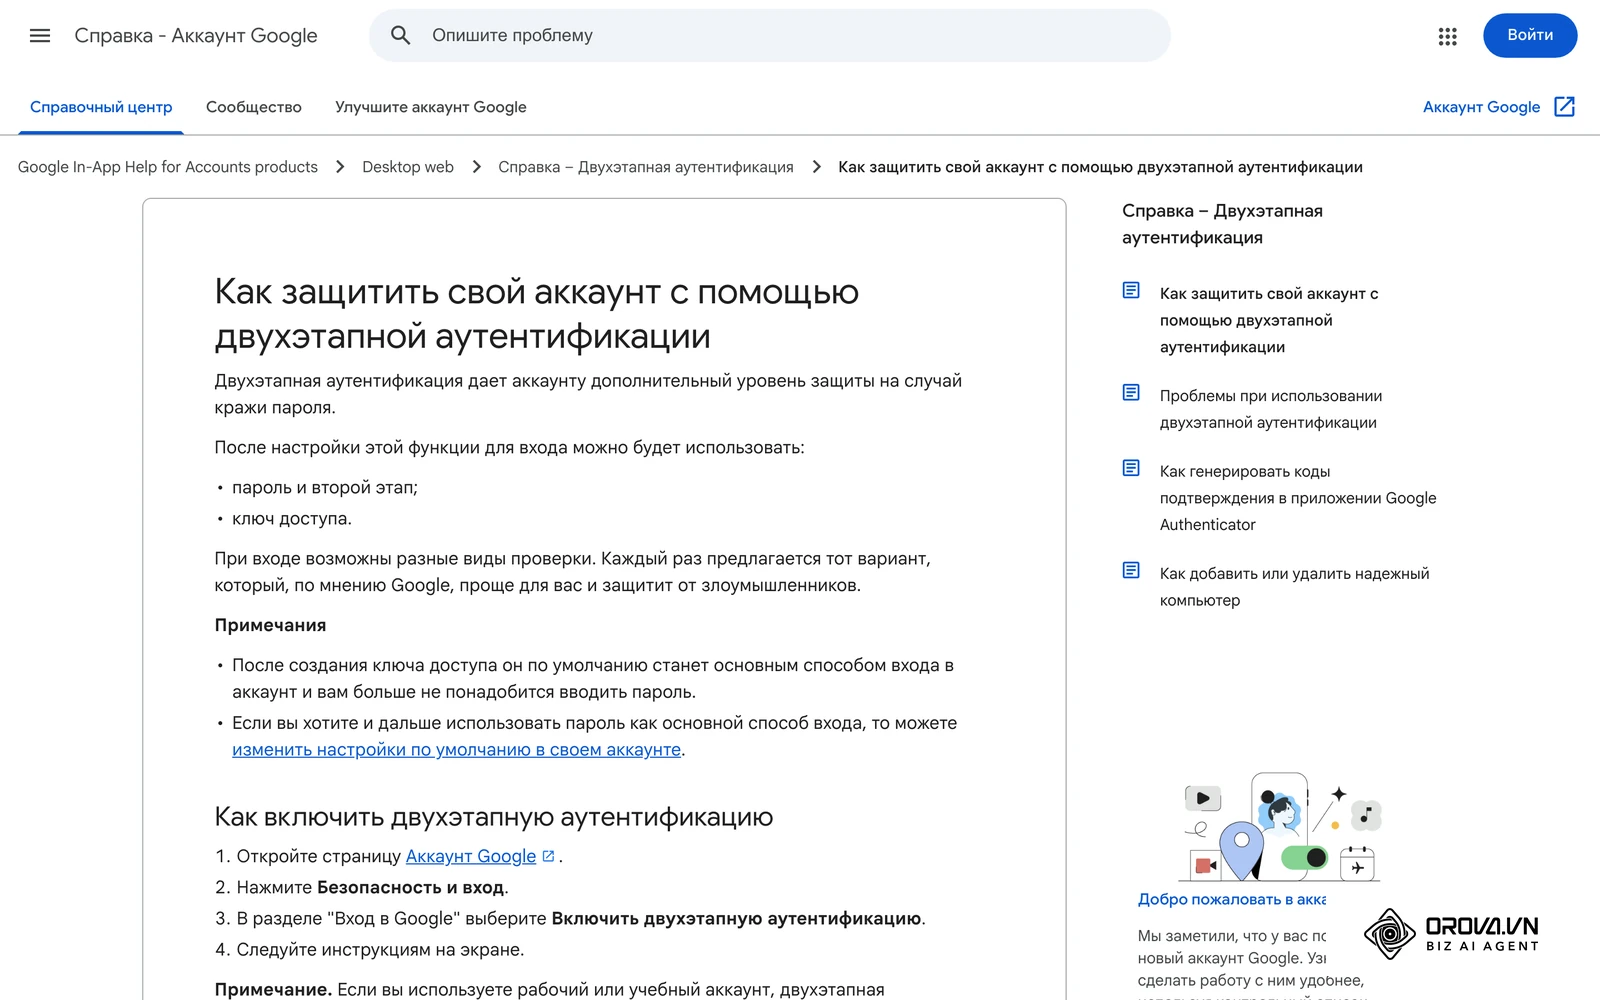Open the Google apps grid
Image resolution: width=1600 pixels, height=1000 pixels.
1447,36
